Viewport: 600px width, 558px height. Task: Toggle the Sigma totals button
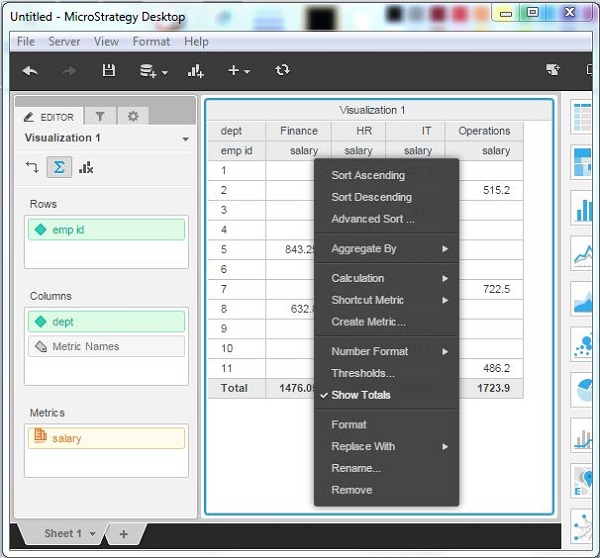(59, 167)
